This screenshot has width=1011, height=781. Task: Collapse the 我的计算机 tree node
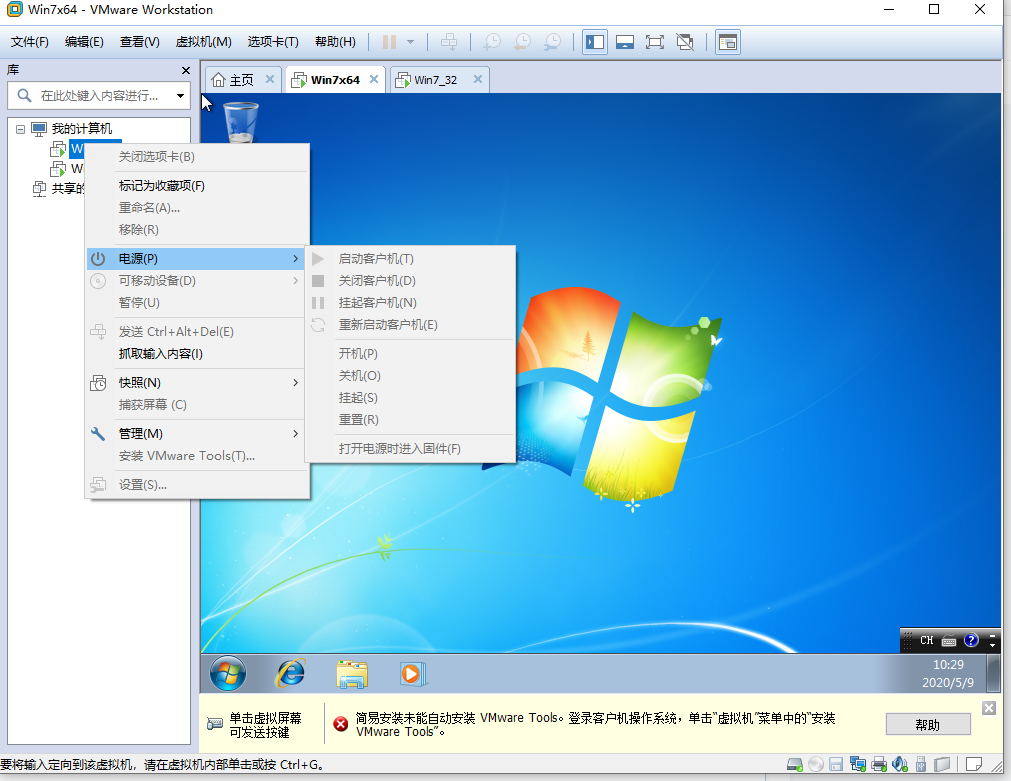(21, 129)
